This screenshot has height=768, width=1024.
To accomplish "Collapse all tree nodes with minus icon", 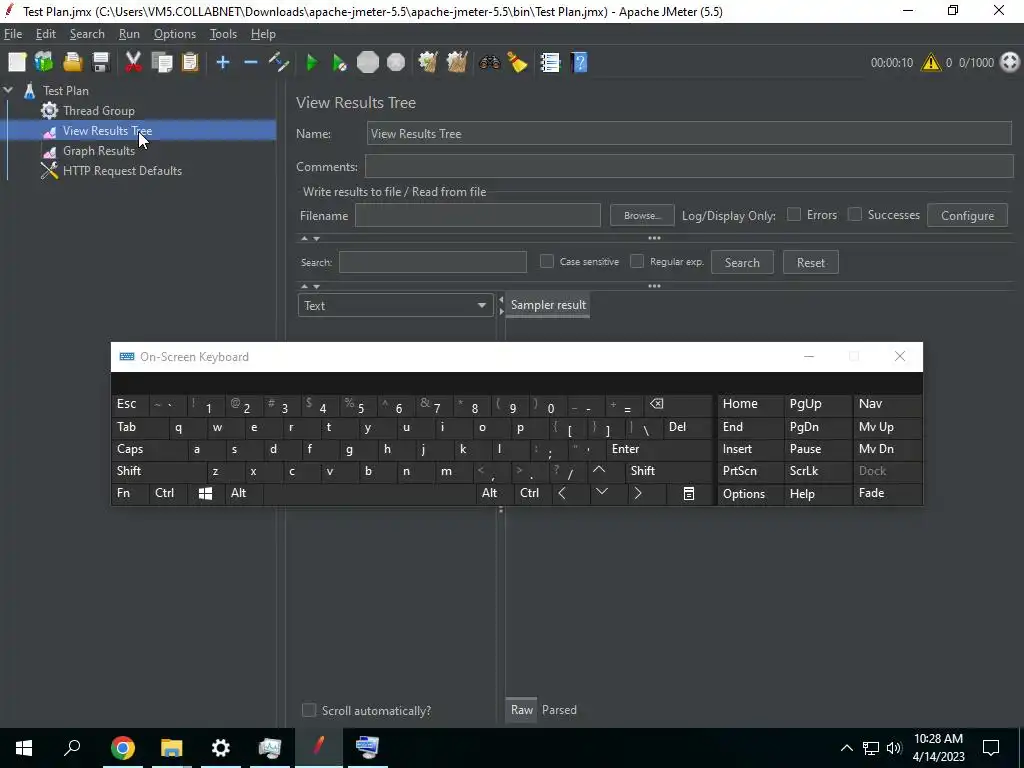I will coord(251,63).
